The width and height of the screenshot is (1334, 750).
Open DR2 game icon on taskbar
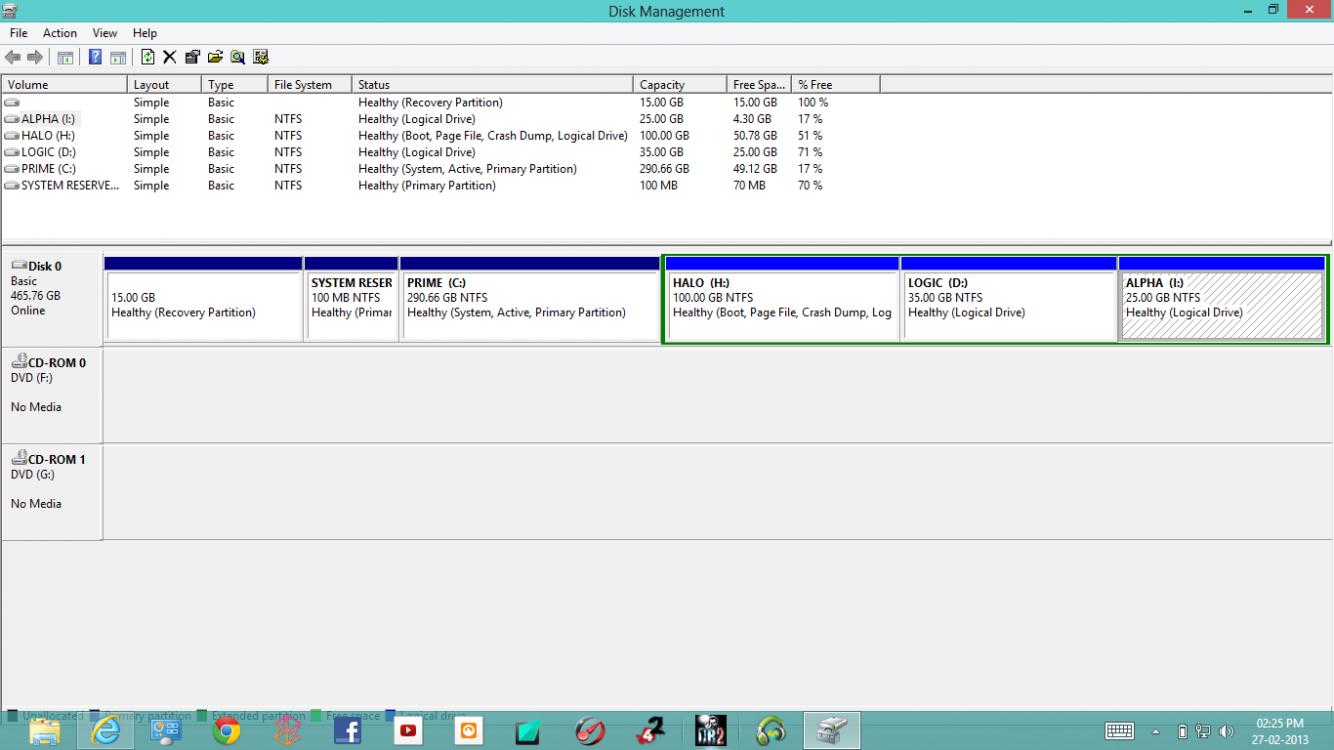(710, 731)
